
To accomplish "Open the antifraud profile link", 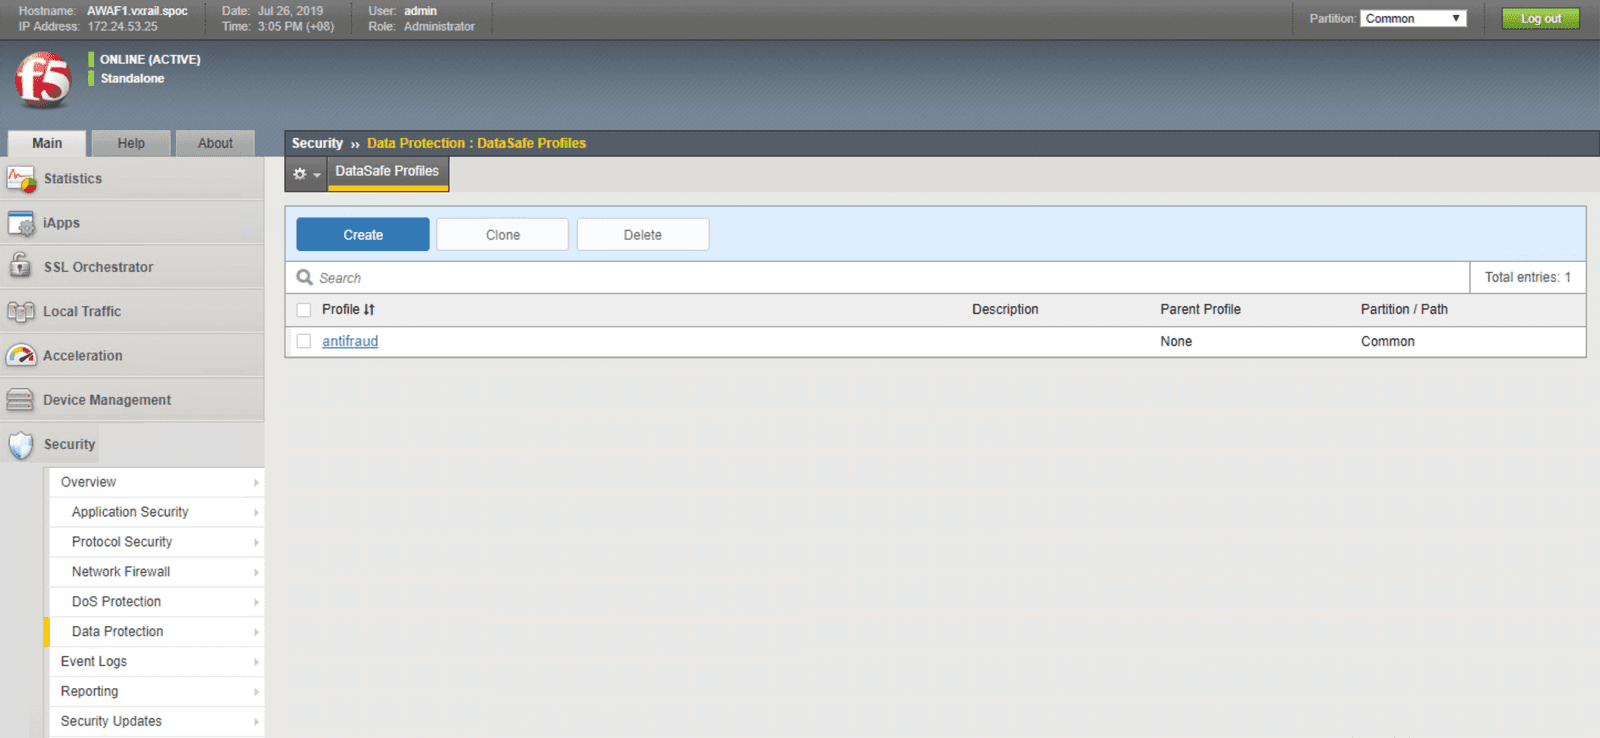I will (x=350, y=341).
